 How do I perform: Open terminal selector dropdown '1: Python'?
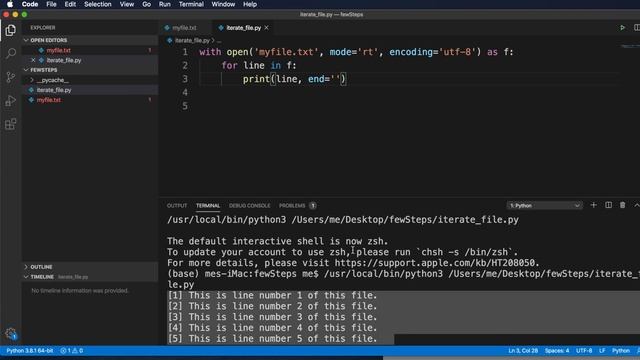pyautogui.click(x=544, y=205)
